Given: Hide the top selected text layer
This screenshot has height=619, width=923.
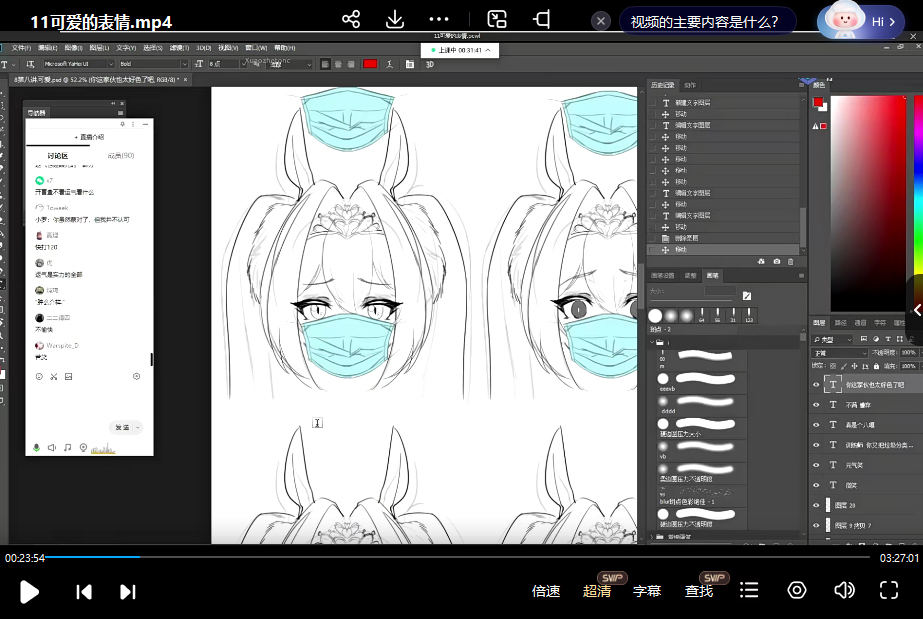Looking at the screenshot, I should (816, 385).
